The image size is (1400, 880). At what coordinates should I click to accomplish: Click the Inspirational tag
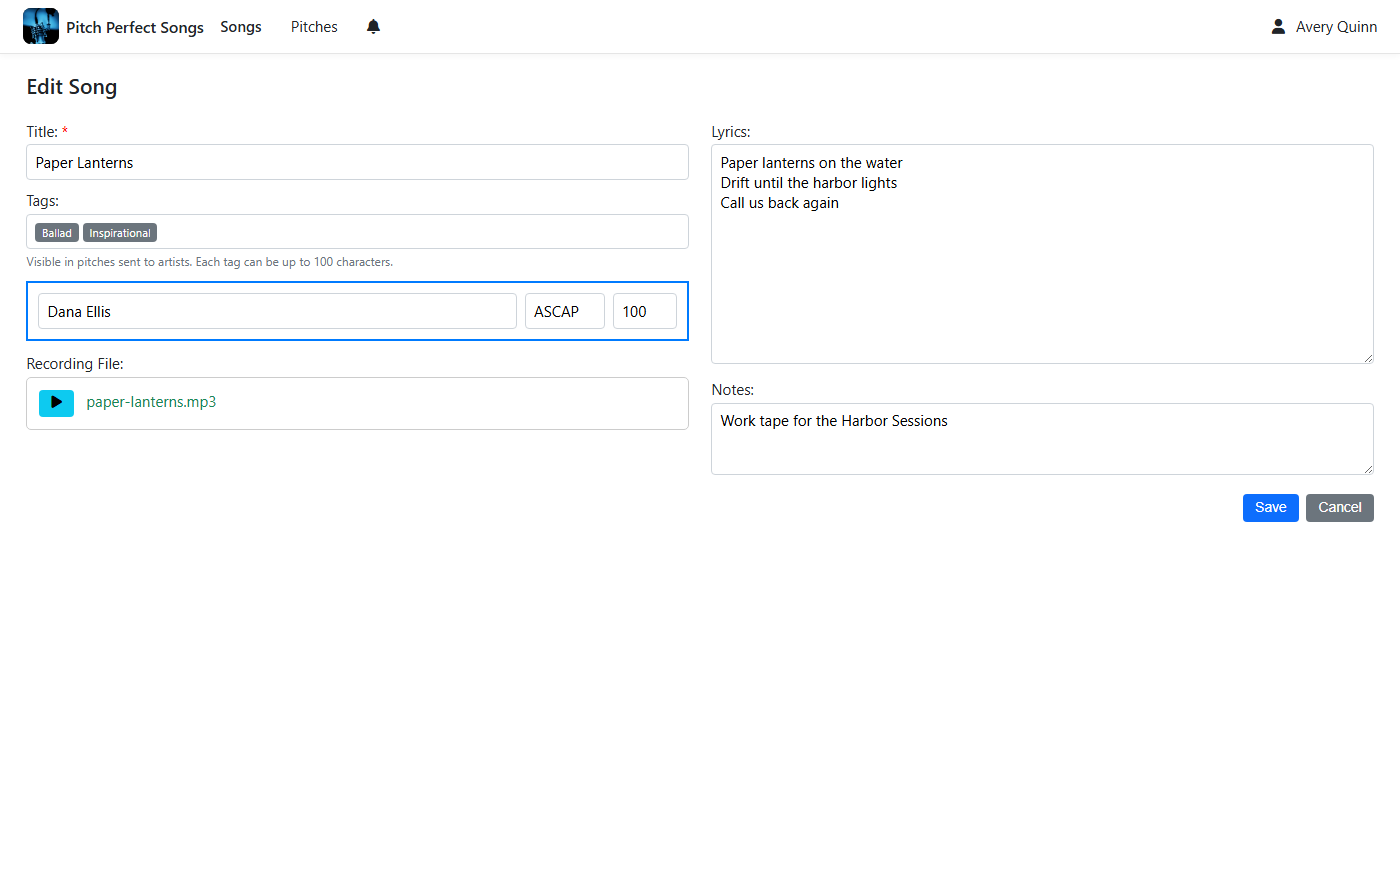(x=120, y=233)
